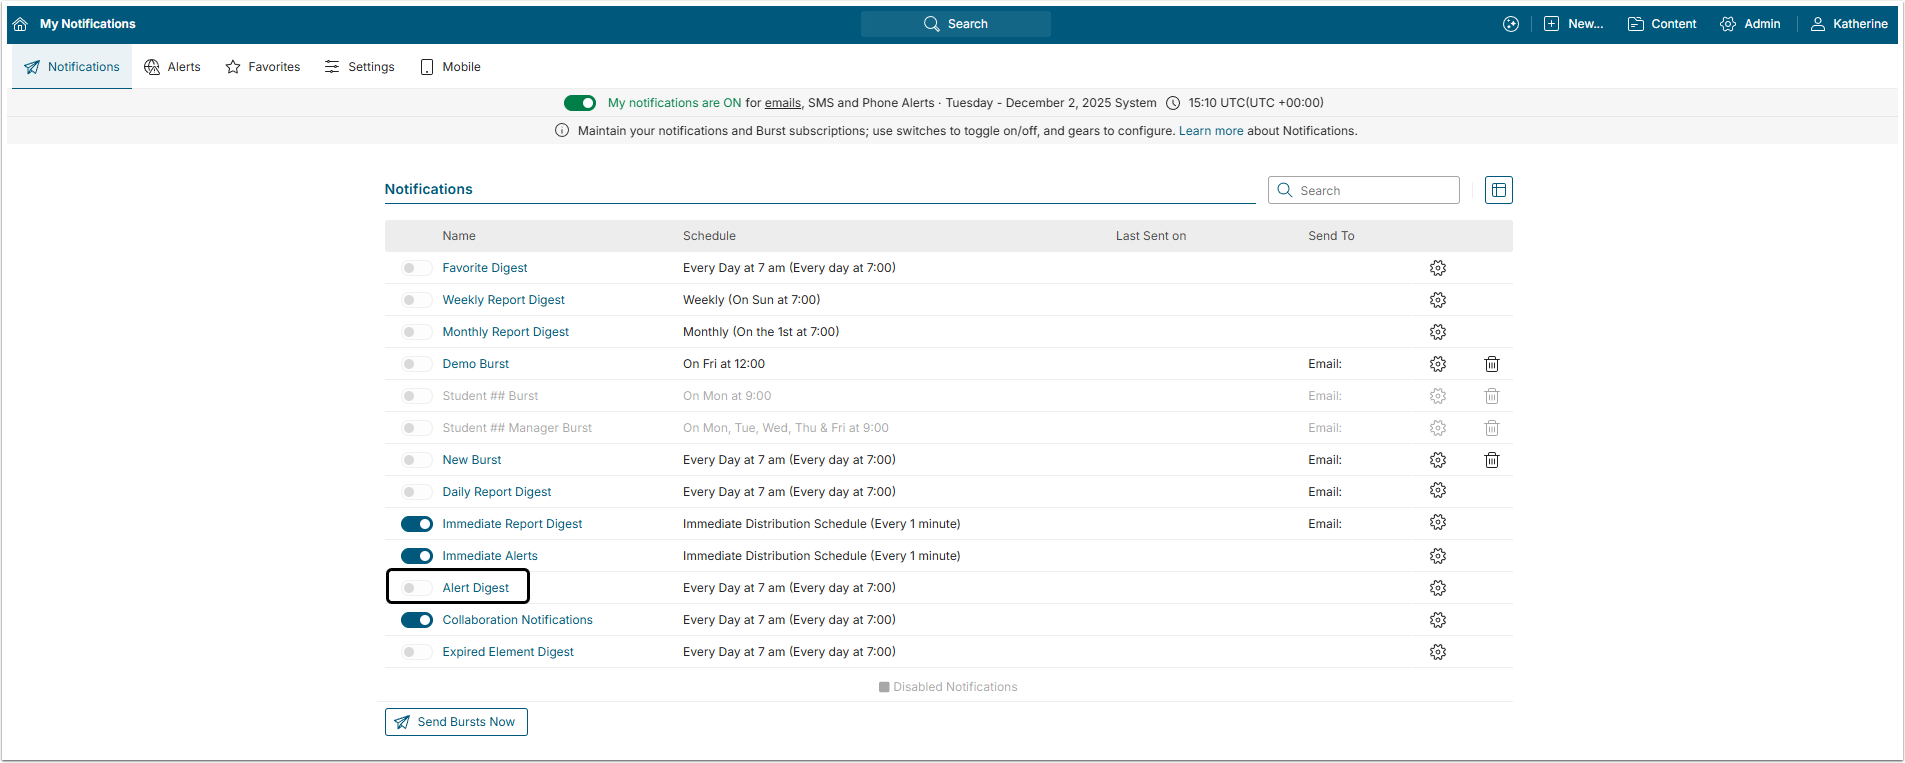Viewport: 1905px width, 763px height.
Task: Turn off the My notifications master switch
Action: tap(580, 103)
